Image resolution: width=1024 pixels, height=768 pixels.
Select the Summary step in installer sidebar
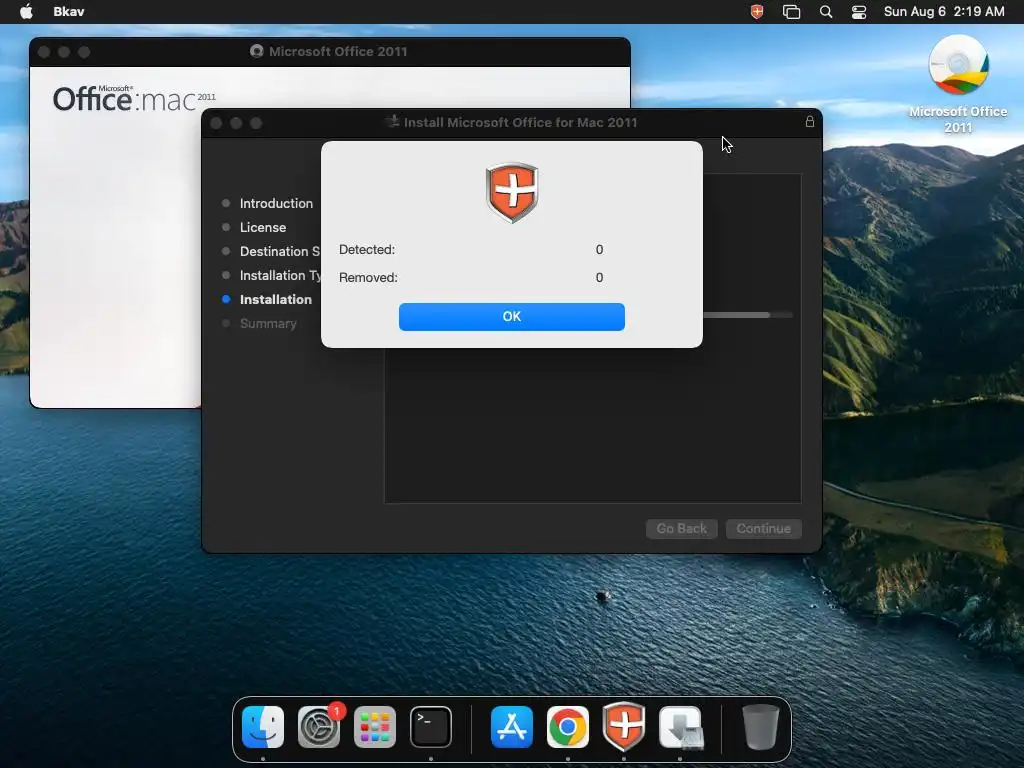(x=268, y=324)
